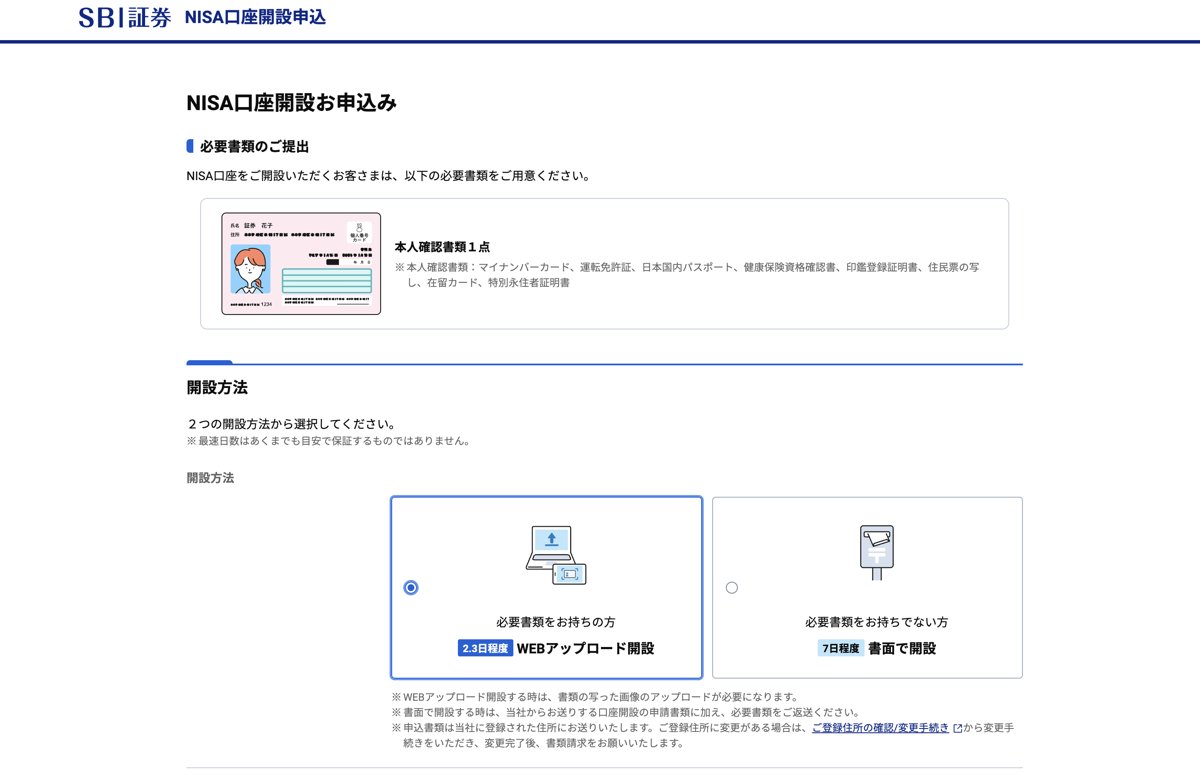Click external link icon beside address link
Screen dimensions: 1200x781
click(x=957, y=729)
